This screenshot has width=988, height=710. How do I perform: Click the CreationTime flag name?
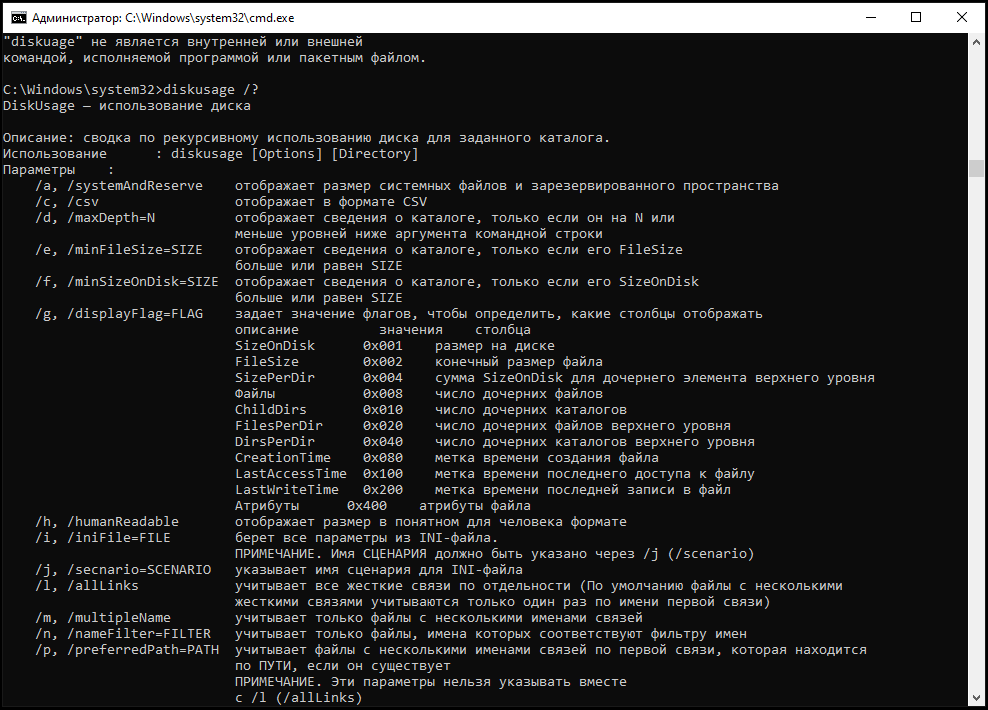point(283,457)
